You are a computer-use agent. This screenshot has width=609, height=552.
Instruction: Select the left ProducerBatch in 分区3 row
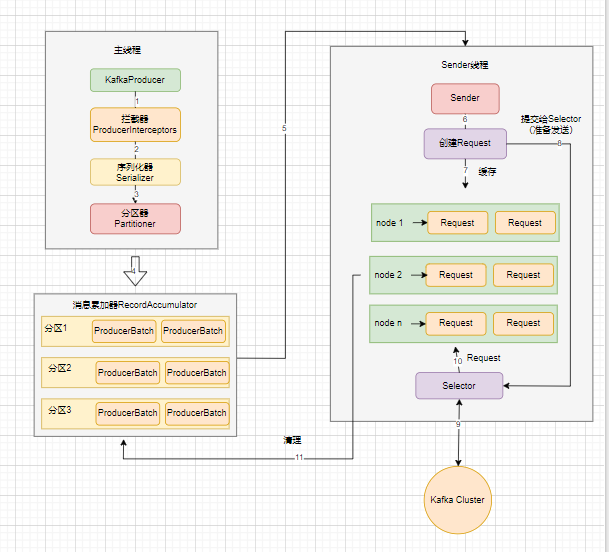click(x=127, y=413)
